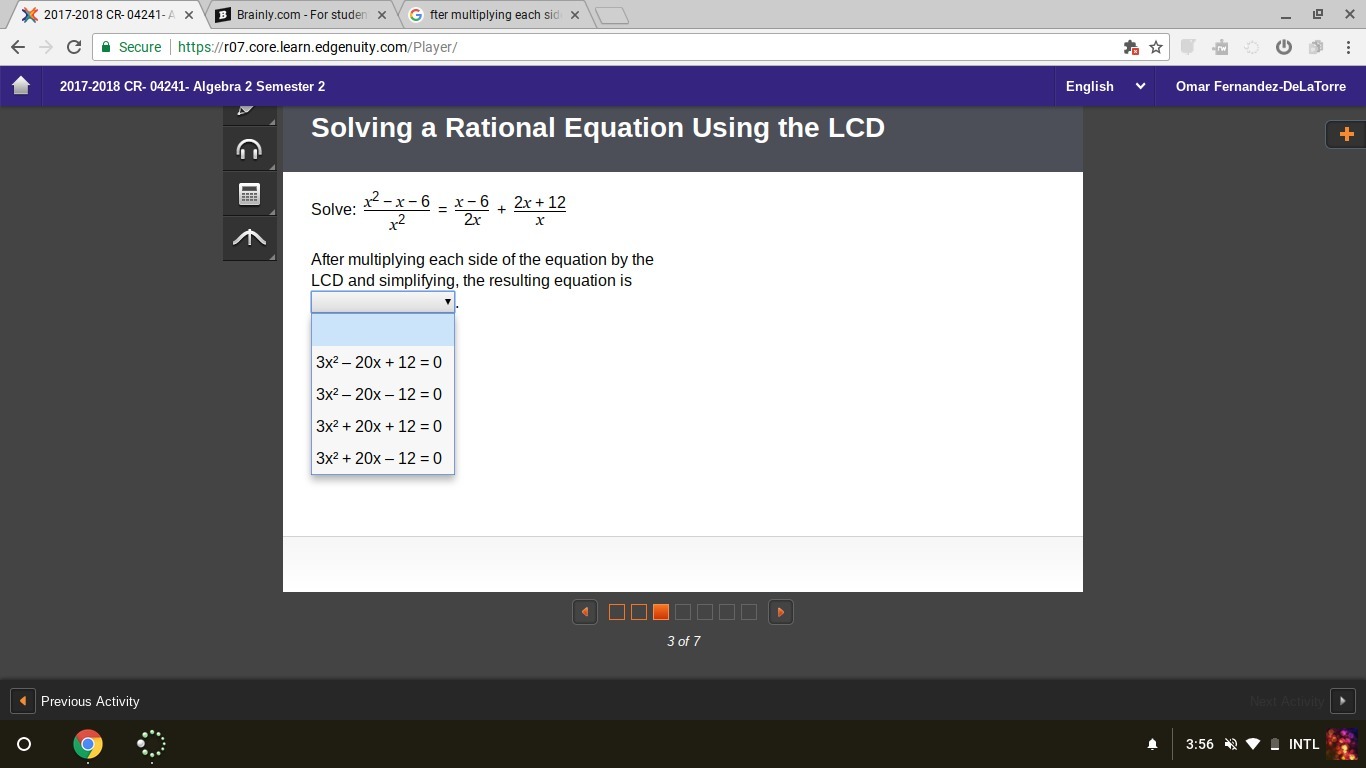This screenshot has height=768, width=1366.
Task: Switch to the Google search tab
Action: pos(493,15)
